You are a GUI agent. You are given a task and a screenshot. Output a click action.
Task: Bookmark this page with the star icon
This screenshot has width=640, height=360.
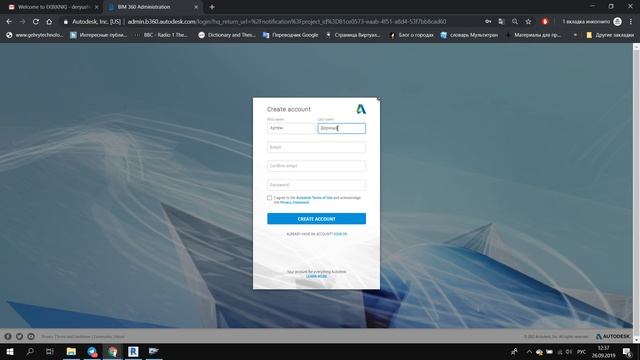pyautogui.click(x=528, y=22)
